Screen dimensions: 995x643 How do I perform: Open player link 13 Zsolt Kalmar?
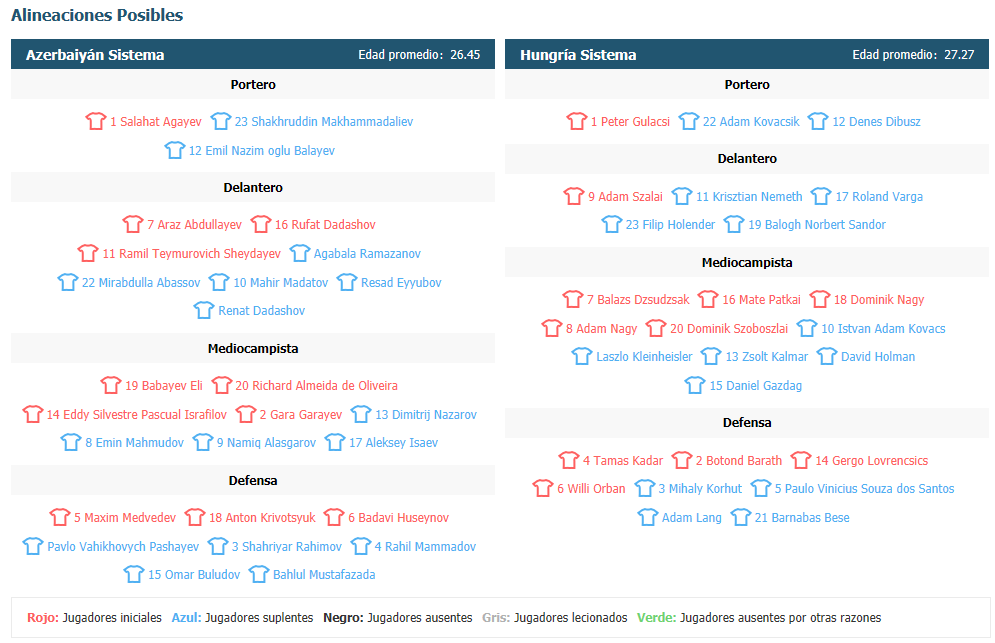pos(767,356)
